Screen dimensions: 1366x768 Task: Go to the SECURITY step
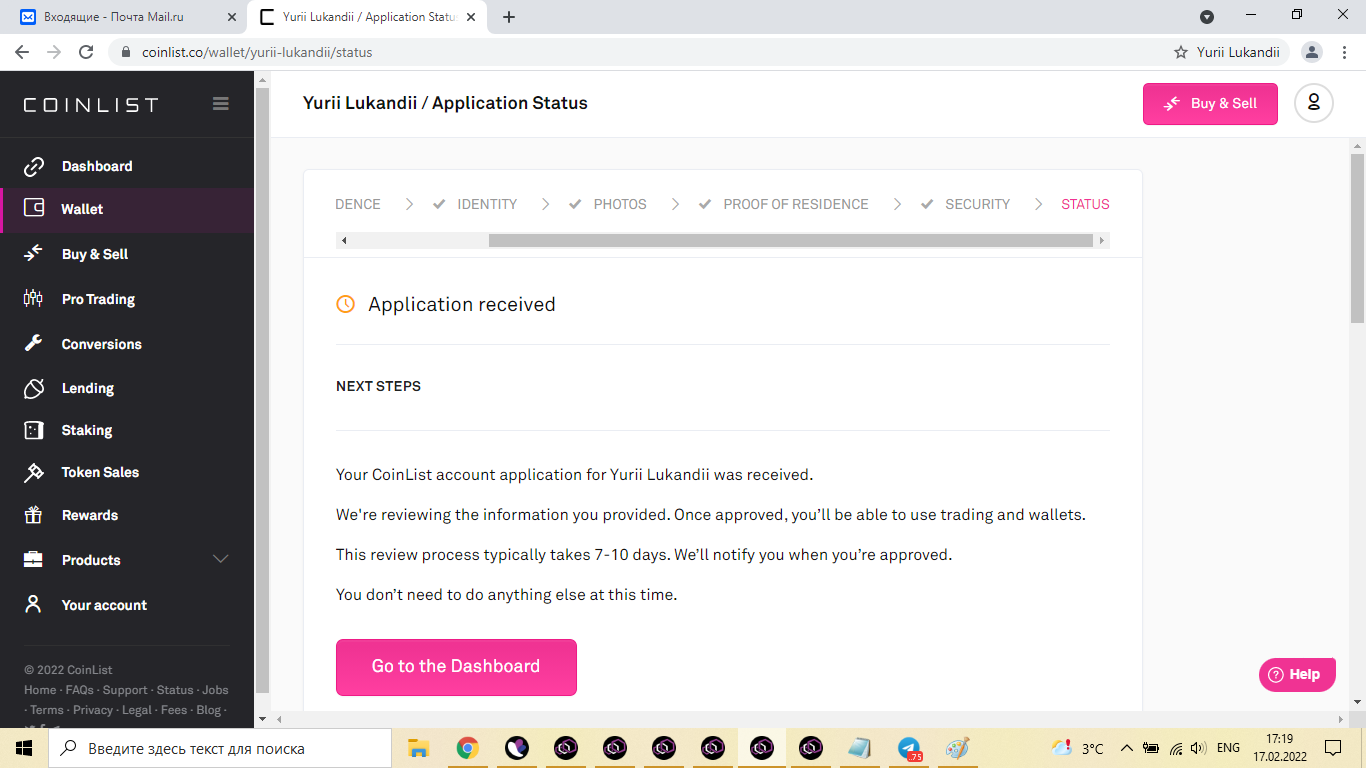(x=977, y=204)
